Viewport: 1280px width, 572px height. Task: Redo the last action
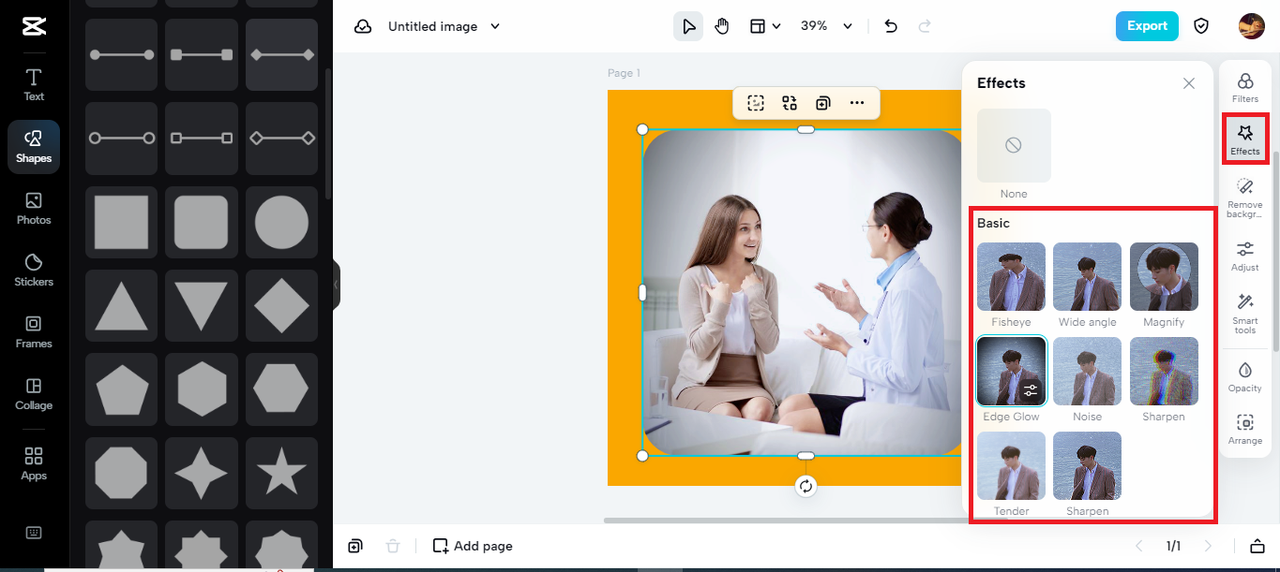[x=925, y=27]
